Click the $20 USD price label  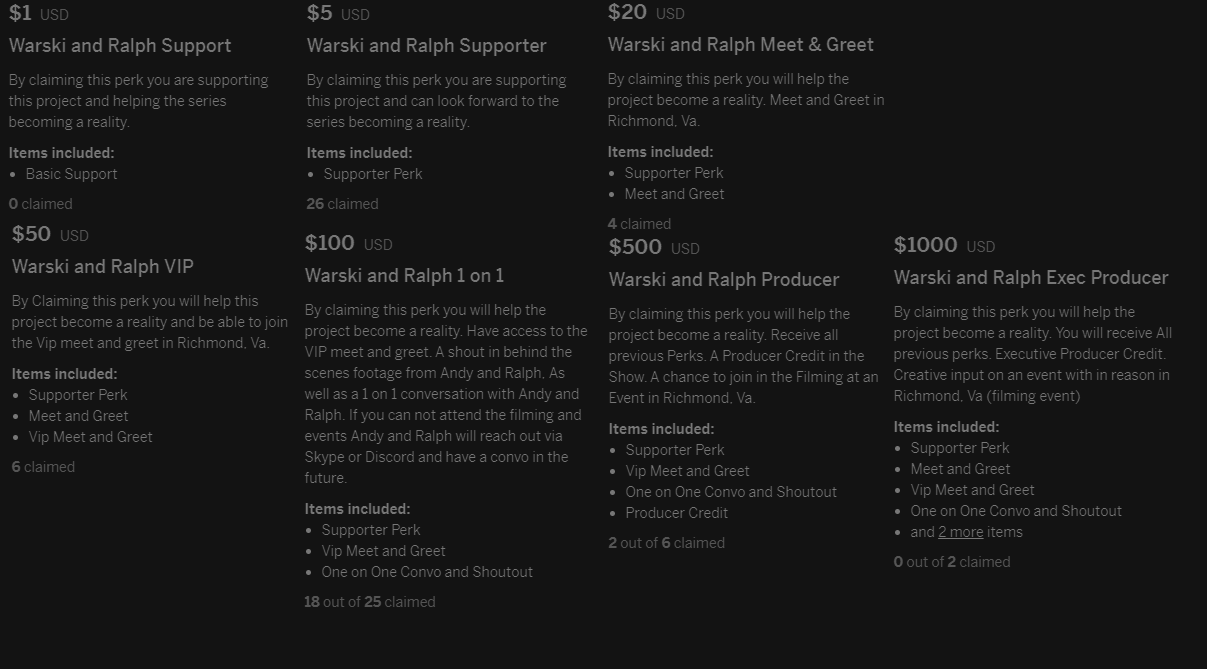646,13
